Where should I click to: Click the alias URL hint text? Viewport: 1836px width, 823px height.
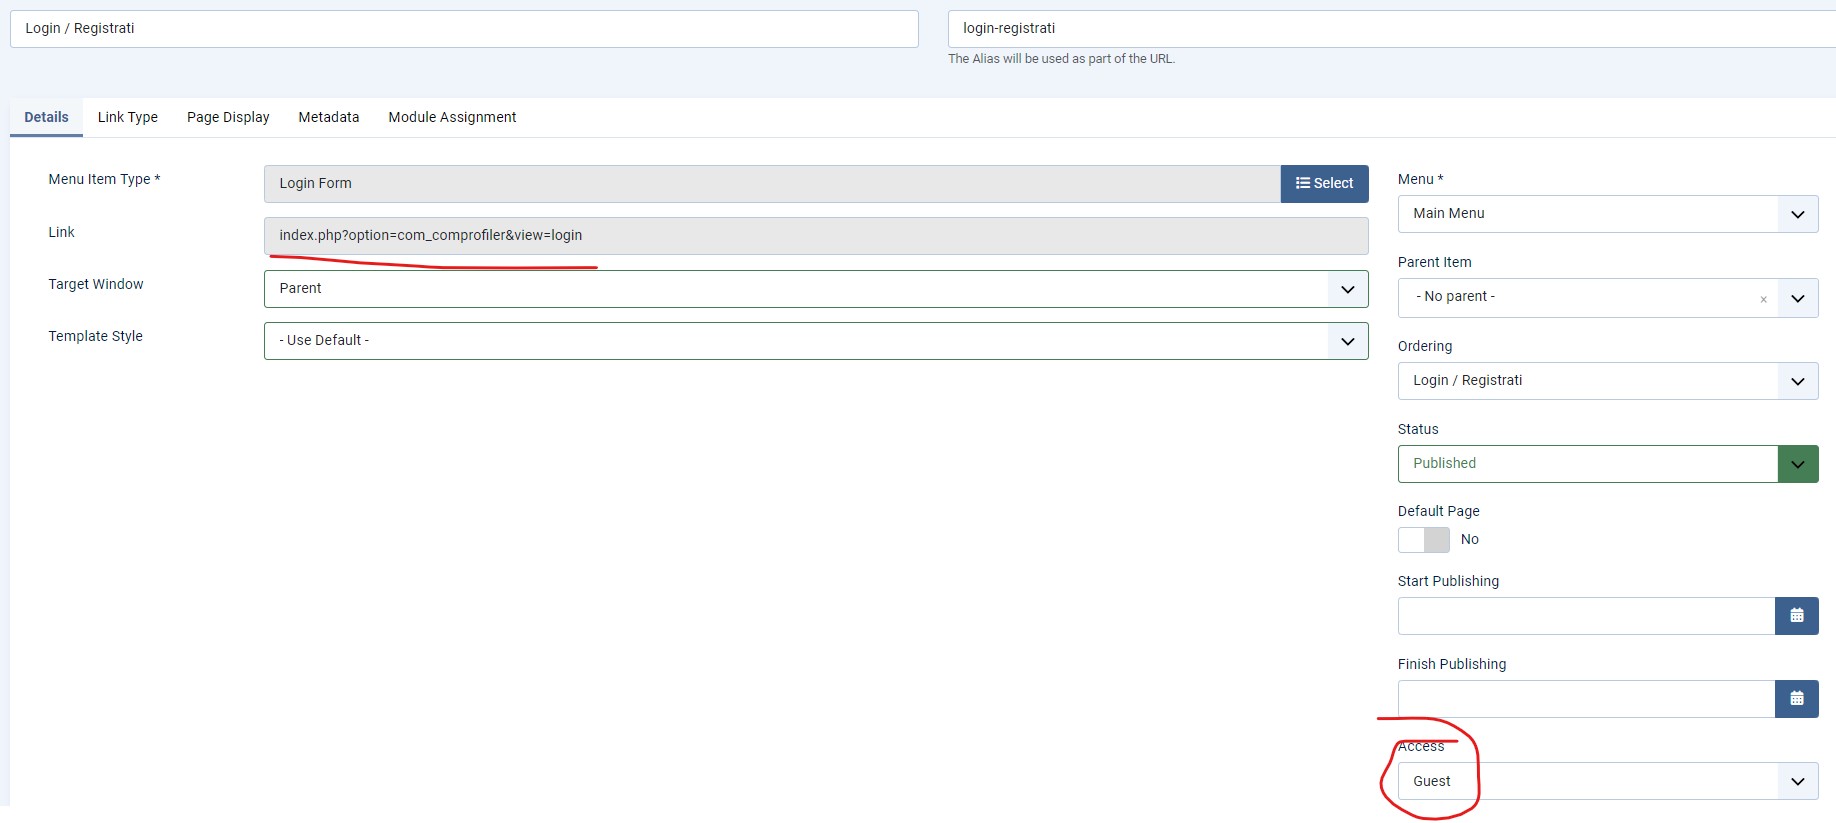[x=1061, y=59]
